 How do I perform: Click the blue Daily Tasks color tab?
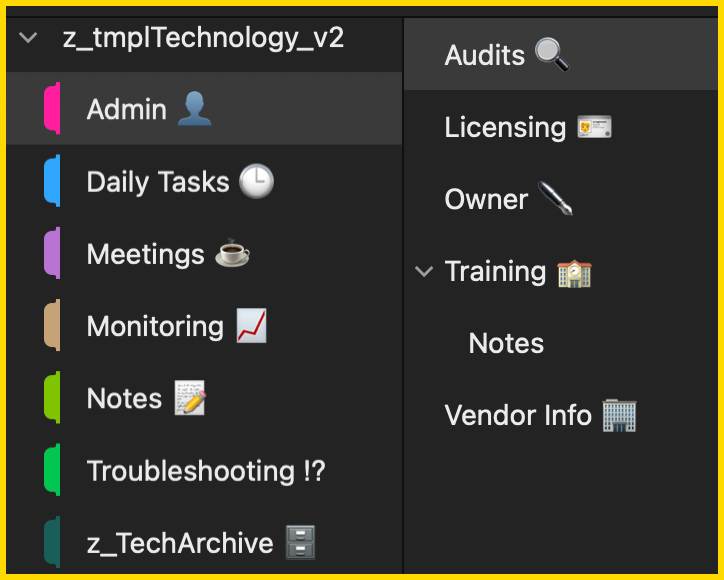click(x=52, y=181)
